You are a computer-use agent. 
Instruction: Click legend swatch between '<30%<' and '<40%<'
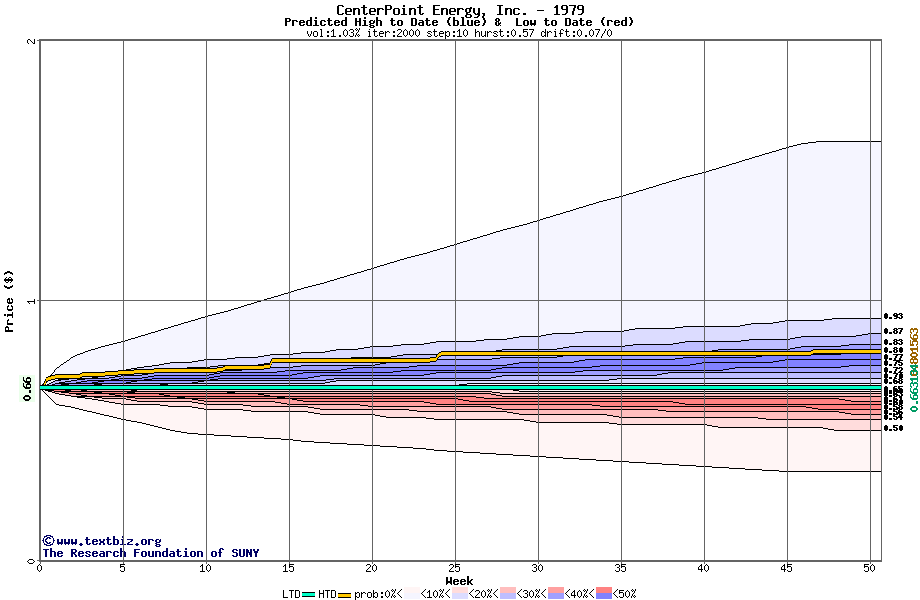point(556,594)
